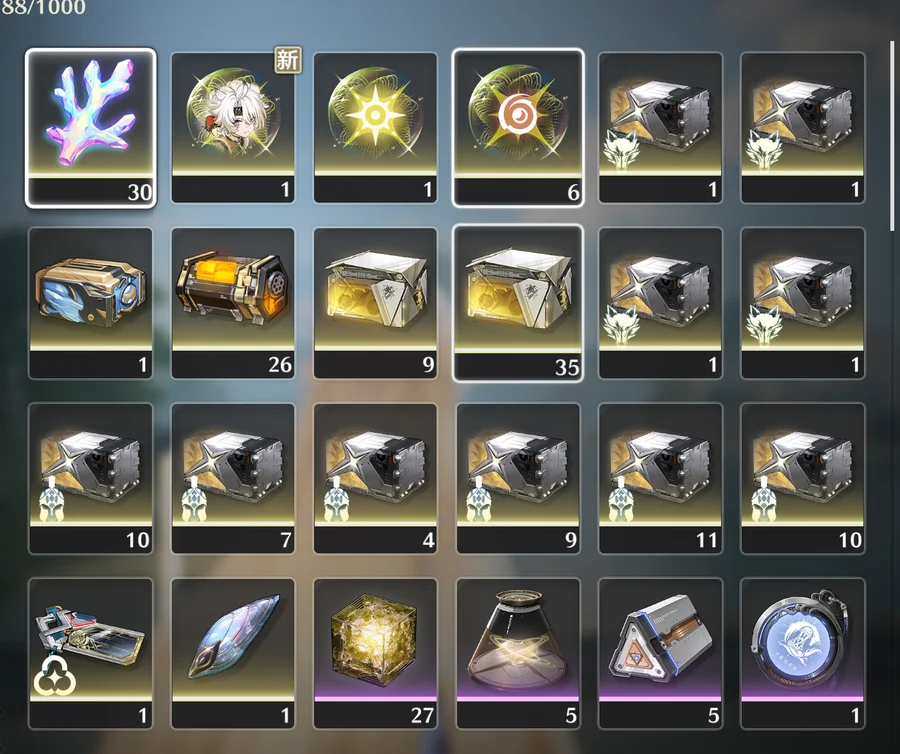Choose the golden open chest with count 9
This screenshot has height=754, width=900.
pos(375,303)
